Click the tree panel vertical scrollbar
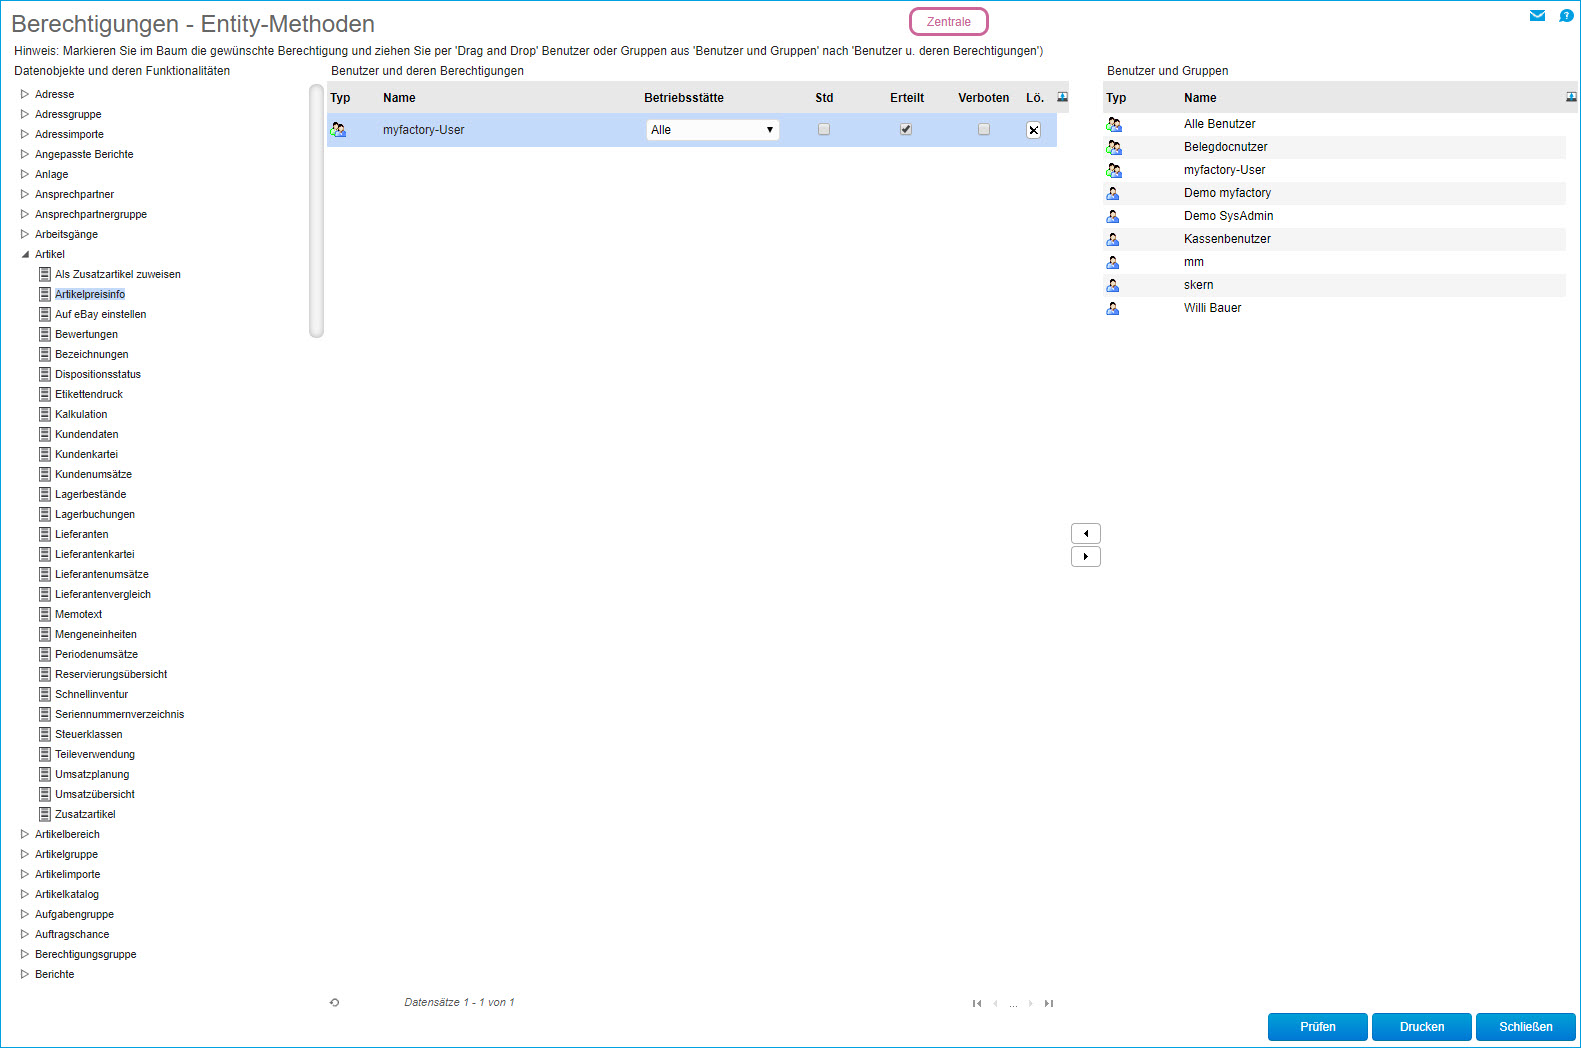This screenshot has width=1581, height=1048. [x=316, y=212]
